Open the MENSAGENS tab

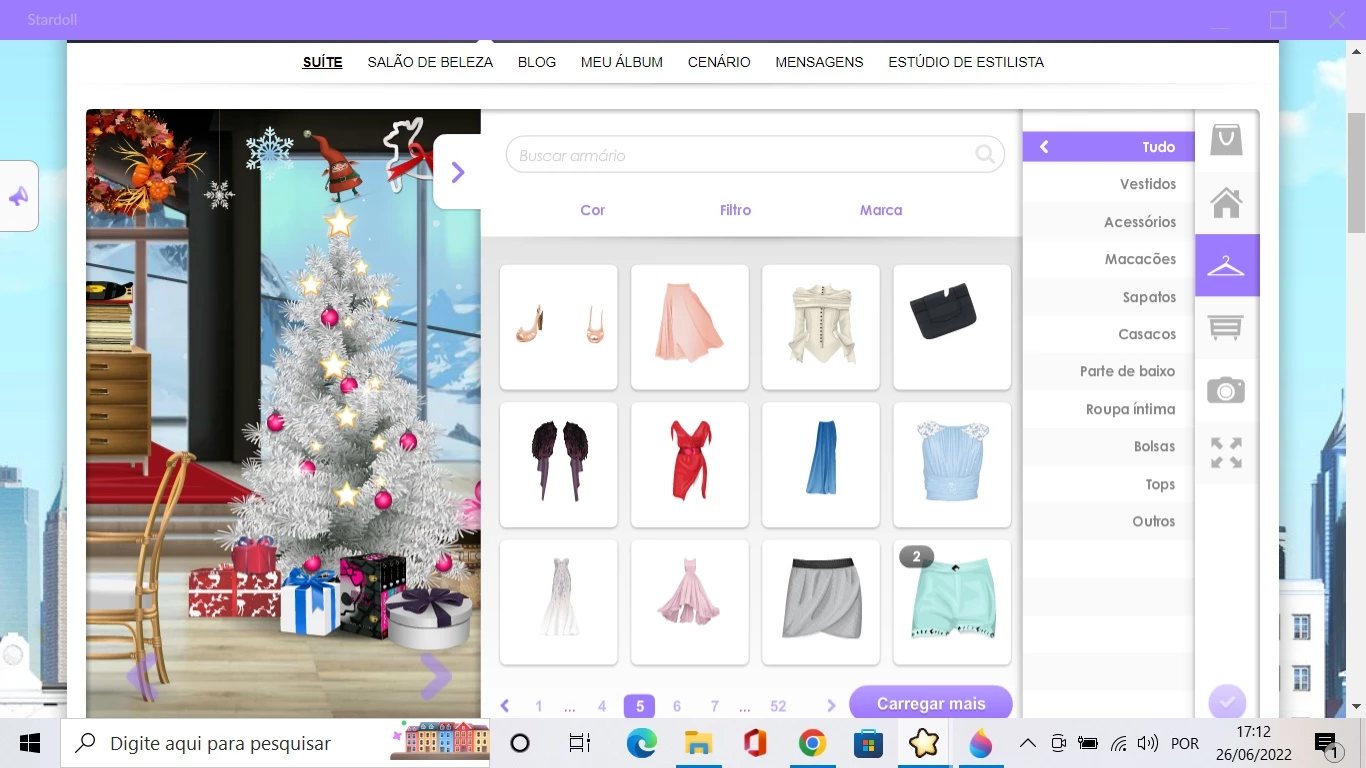[819, 62]
